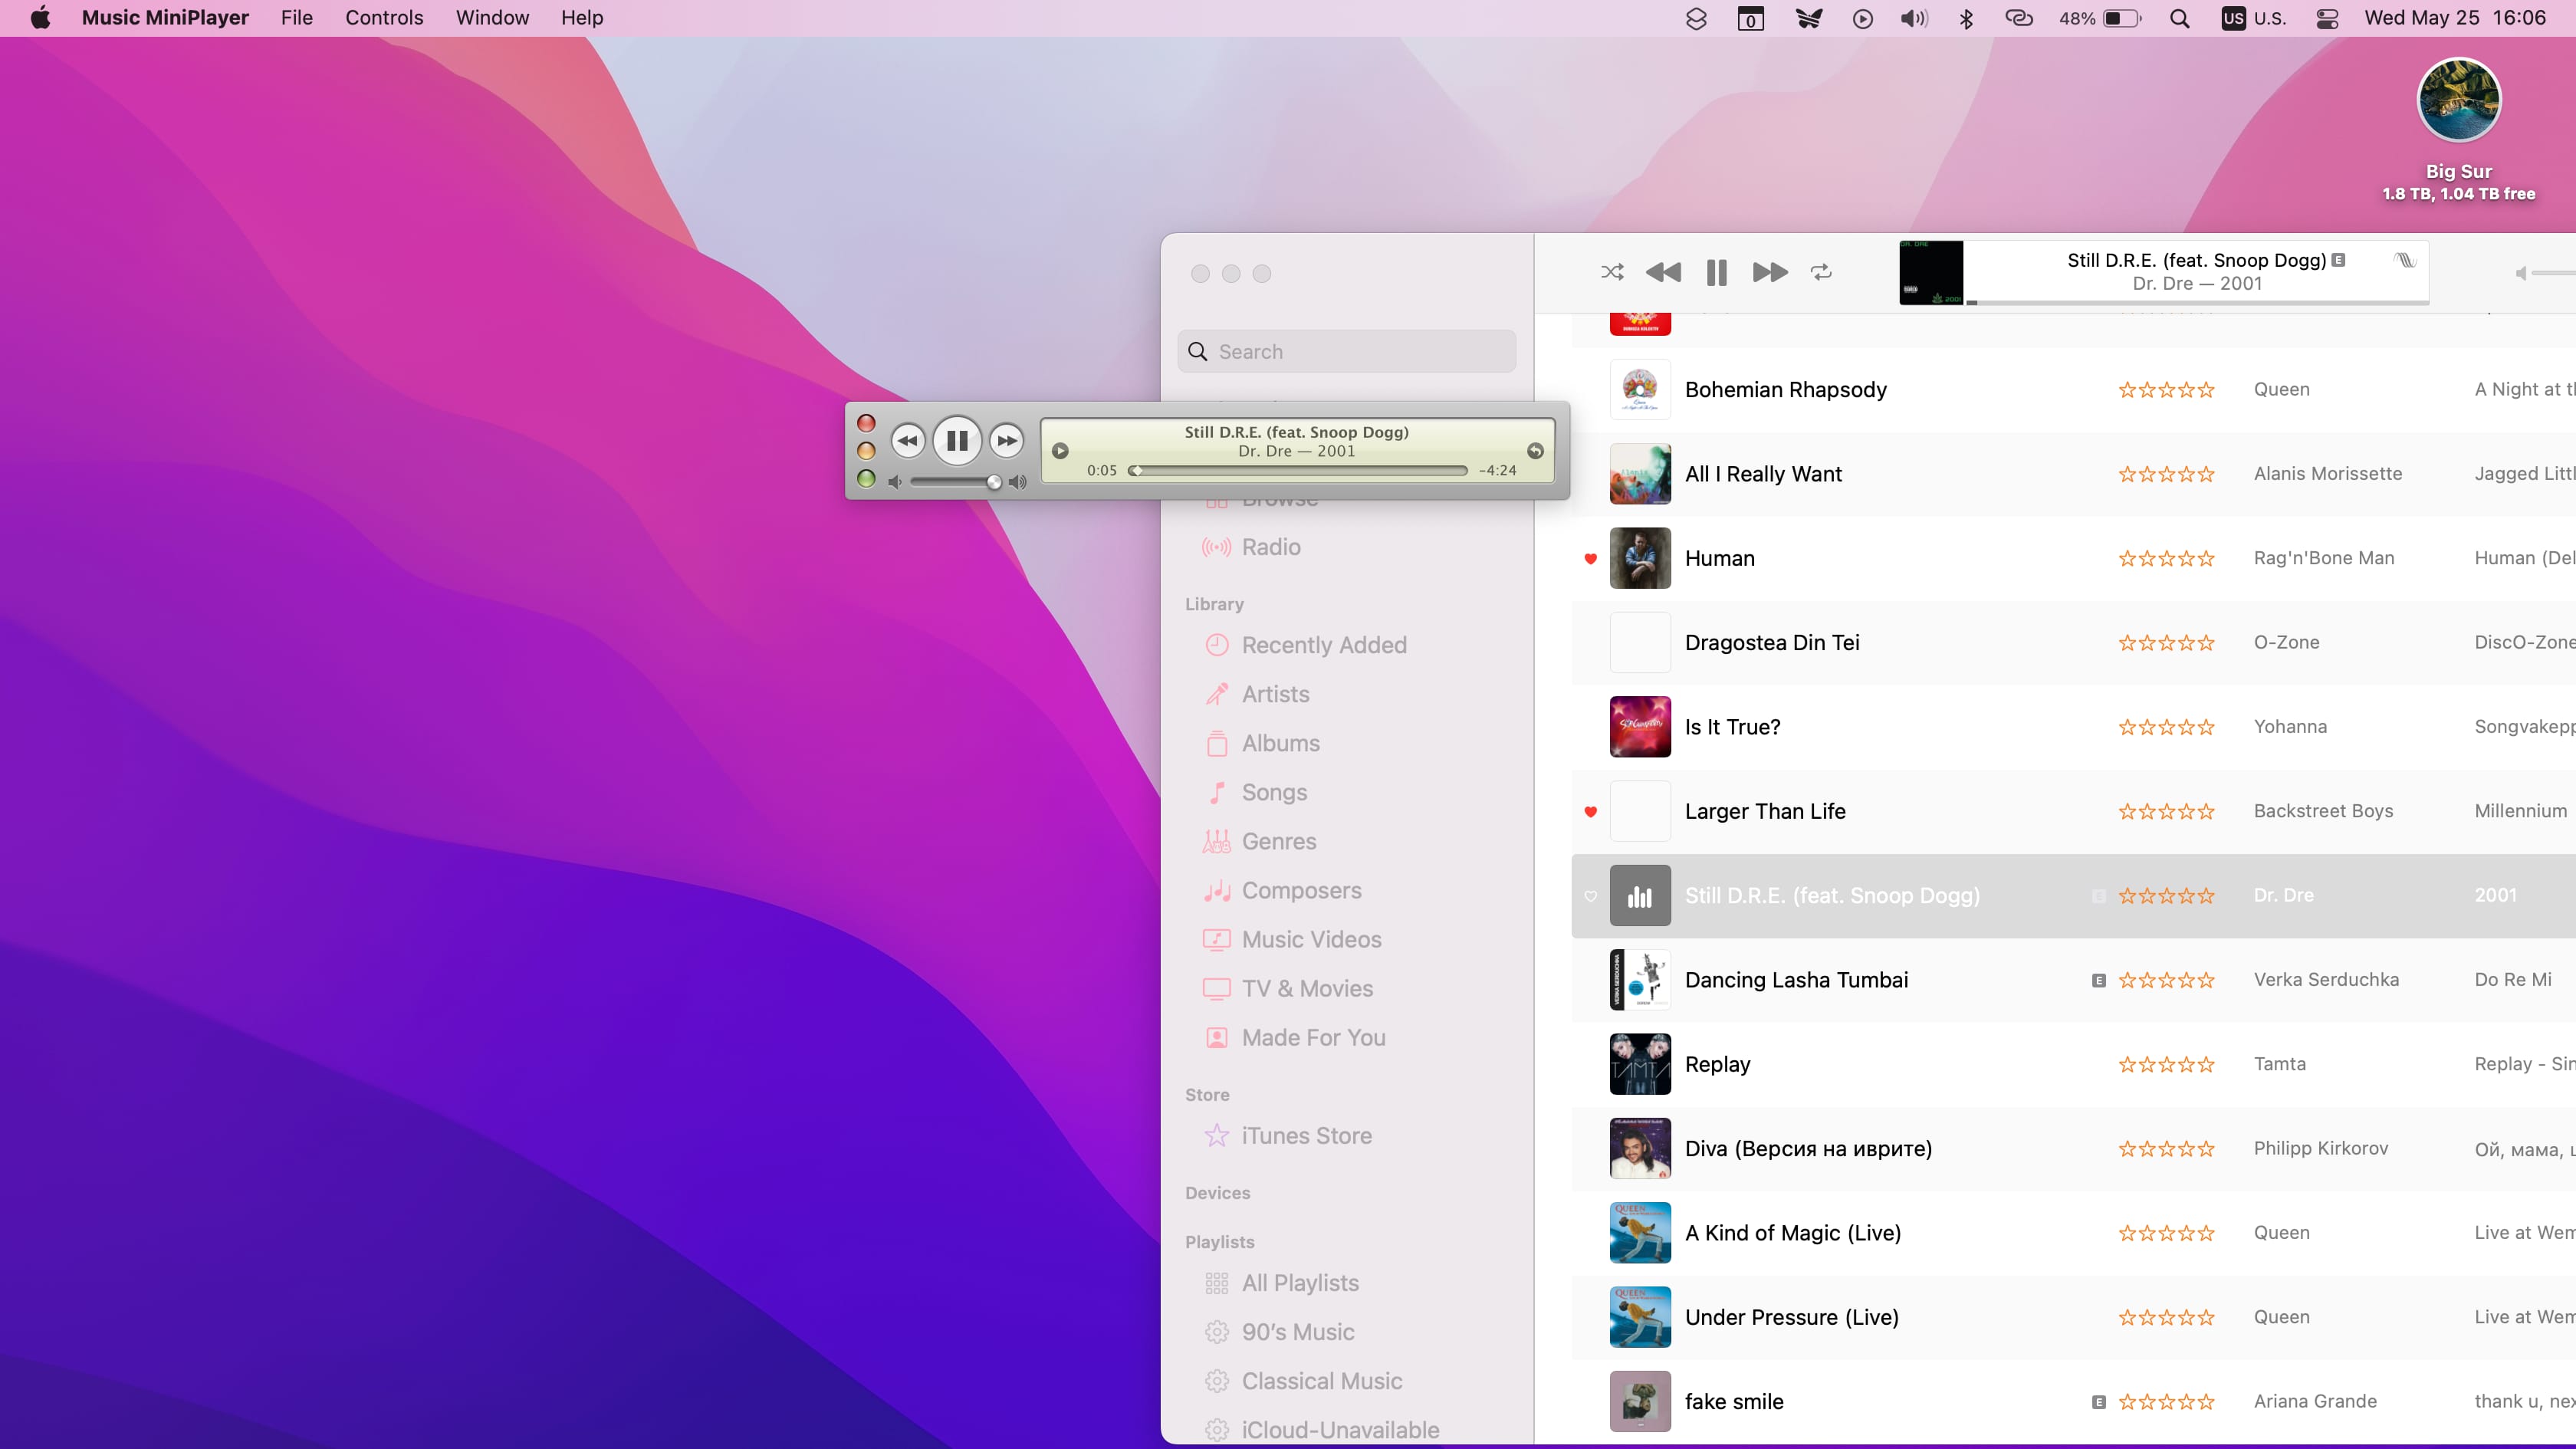Toggle the heart on Still D.R.E. row

1590,896
